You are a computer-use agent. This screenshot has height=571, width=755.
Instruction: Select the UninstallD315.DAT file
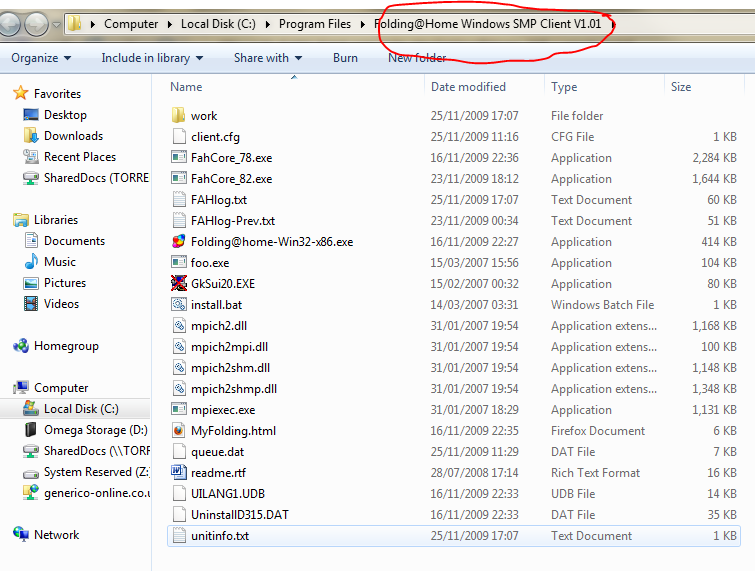240,515
